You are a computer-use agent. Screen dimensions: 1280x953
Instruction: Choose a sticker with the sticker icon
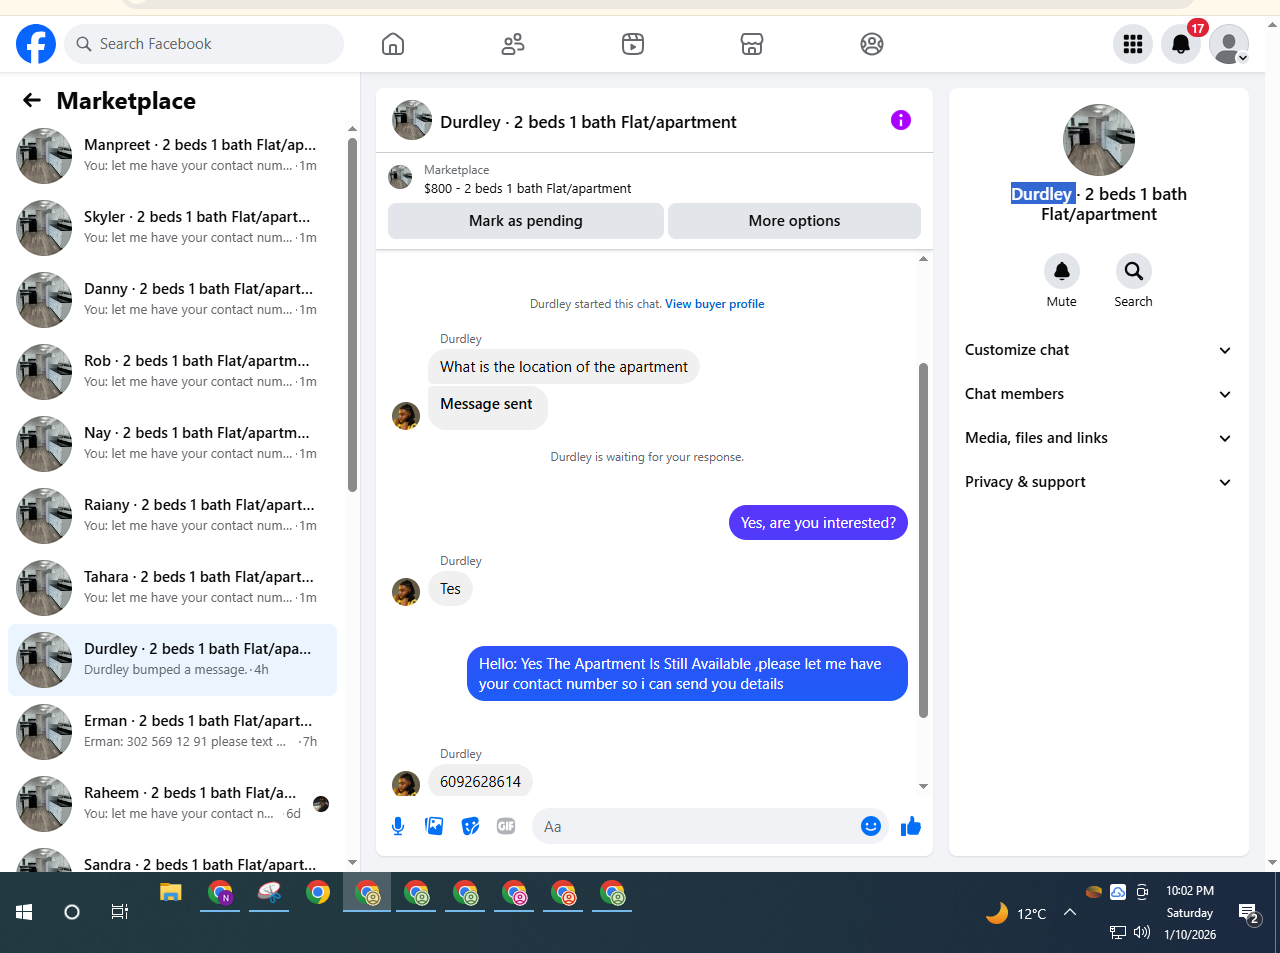click(x=470, y=826)
